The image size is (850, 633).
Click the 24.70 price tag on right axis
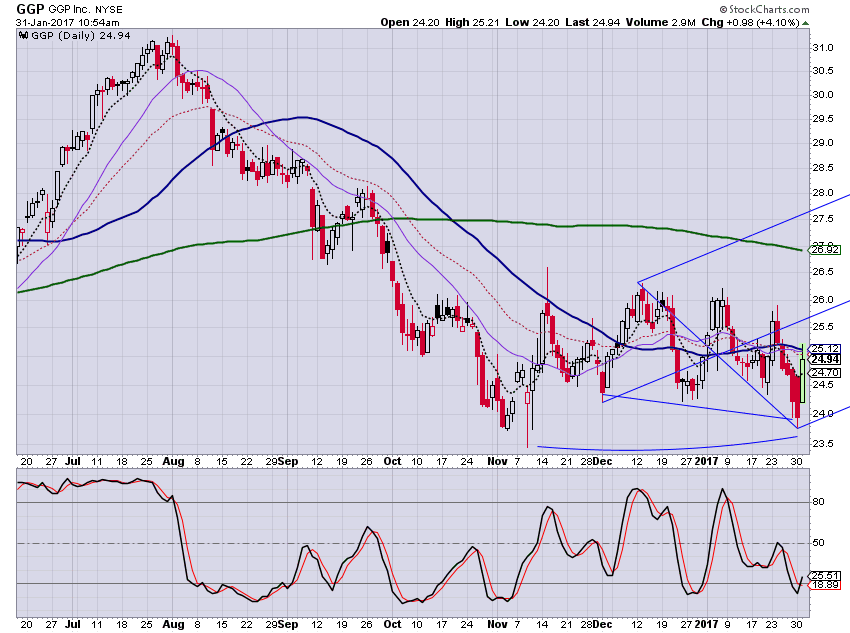click(x=825, y=373)
